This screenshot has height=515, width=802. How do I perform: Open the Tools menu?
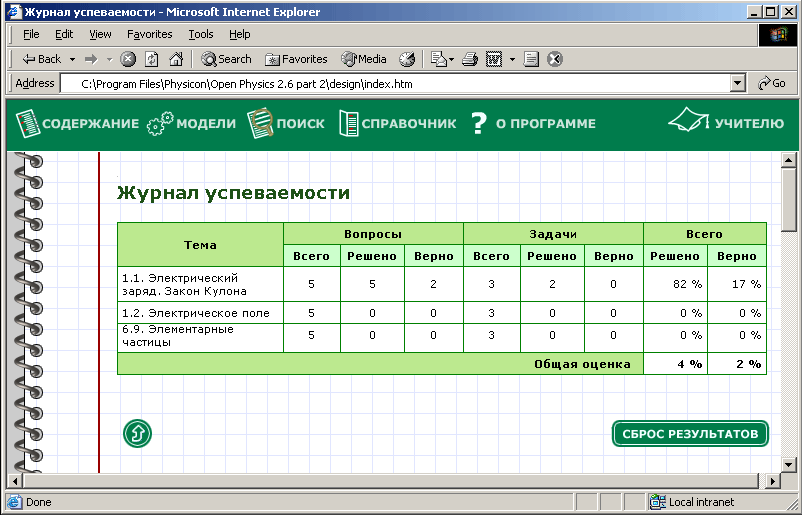pyautogui.click(x=201, y=34)
